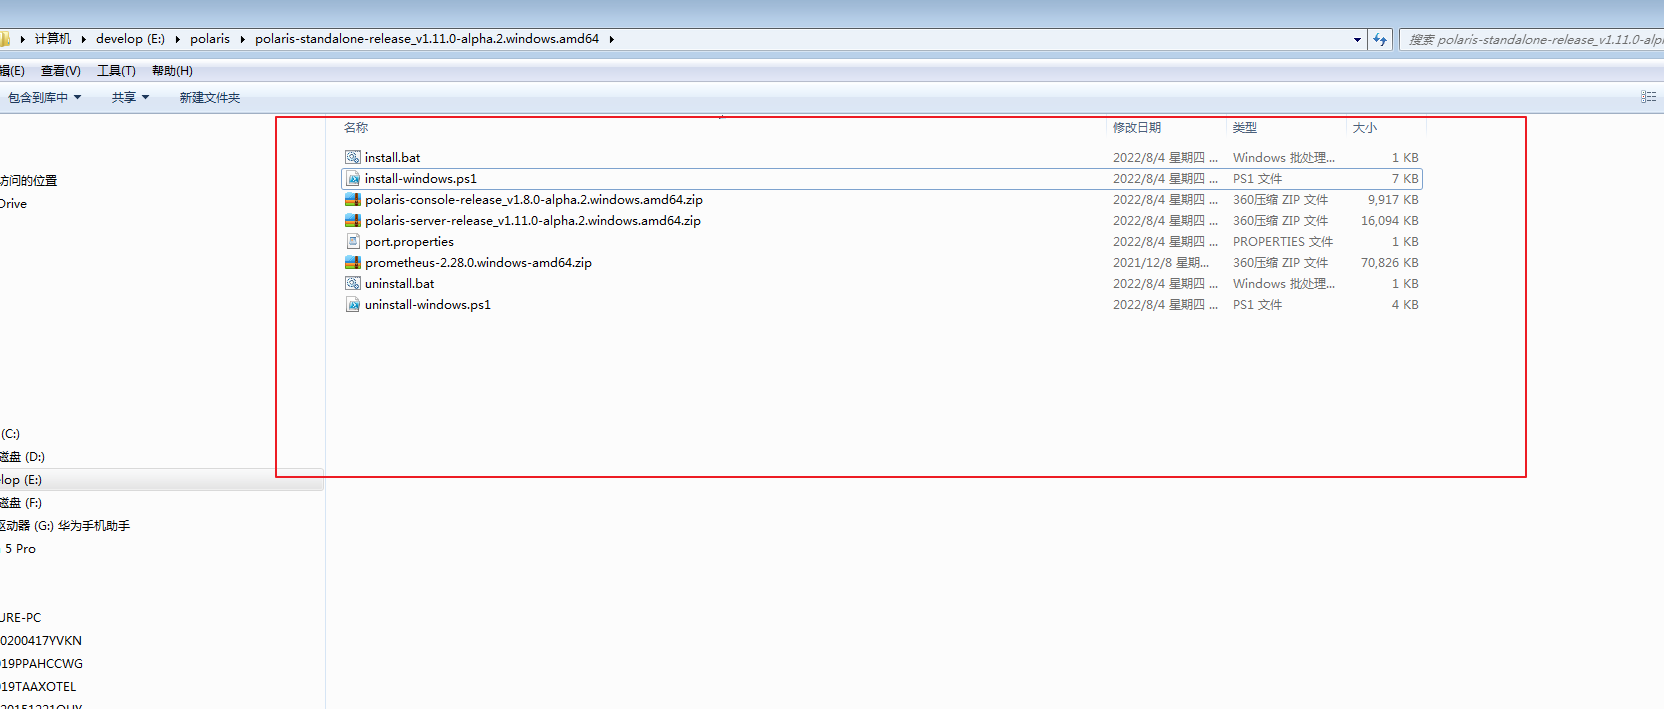This screenshot has width=1664, height=709.
Task: Open the 包含到库中 dropdown
Action: click(x=44, y=98)
